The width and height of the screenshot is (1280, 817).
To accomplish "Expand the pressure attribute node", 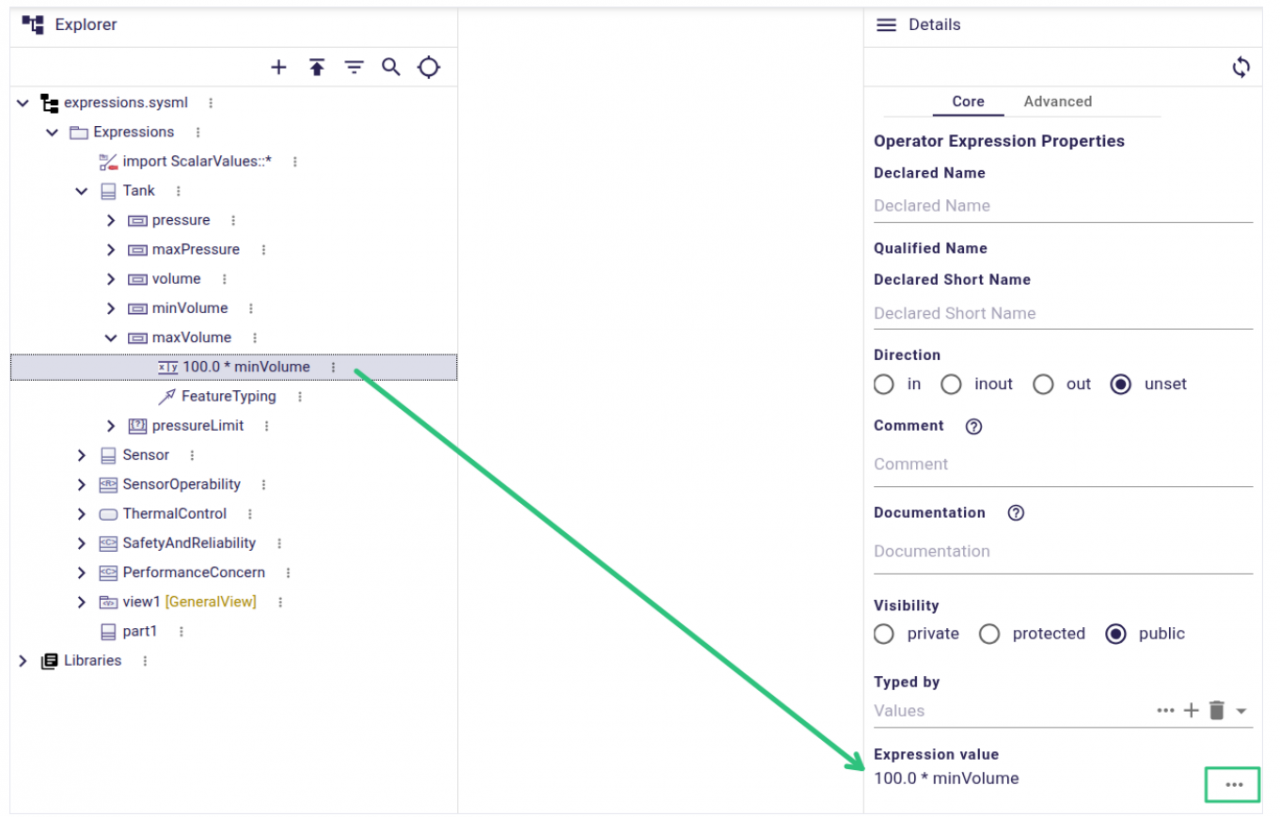I will 111,220.
